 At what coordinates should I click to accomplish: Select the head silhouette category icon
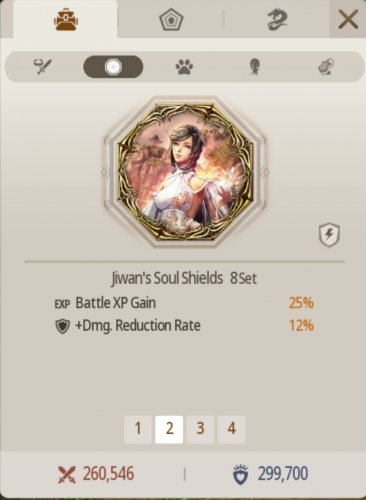[x=255, y=67]
